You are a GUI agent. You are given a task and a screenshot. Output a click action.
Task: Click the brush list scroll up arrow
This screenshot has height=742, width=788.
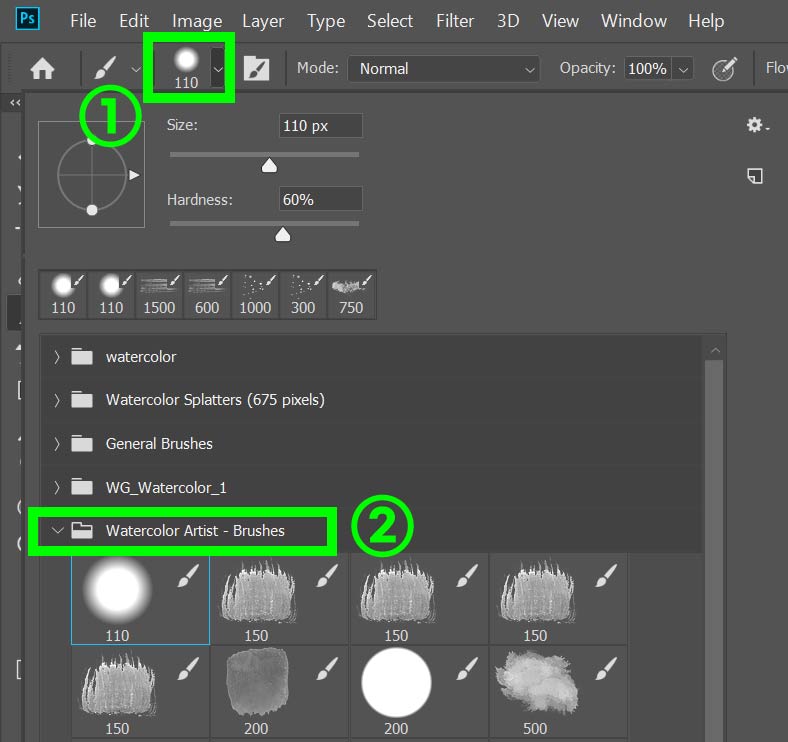coord(715,350)
